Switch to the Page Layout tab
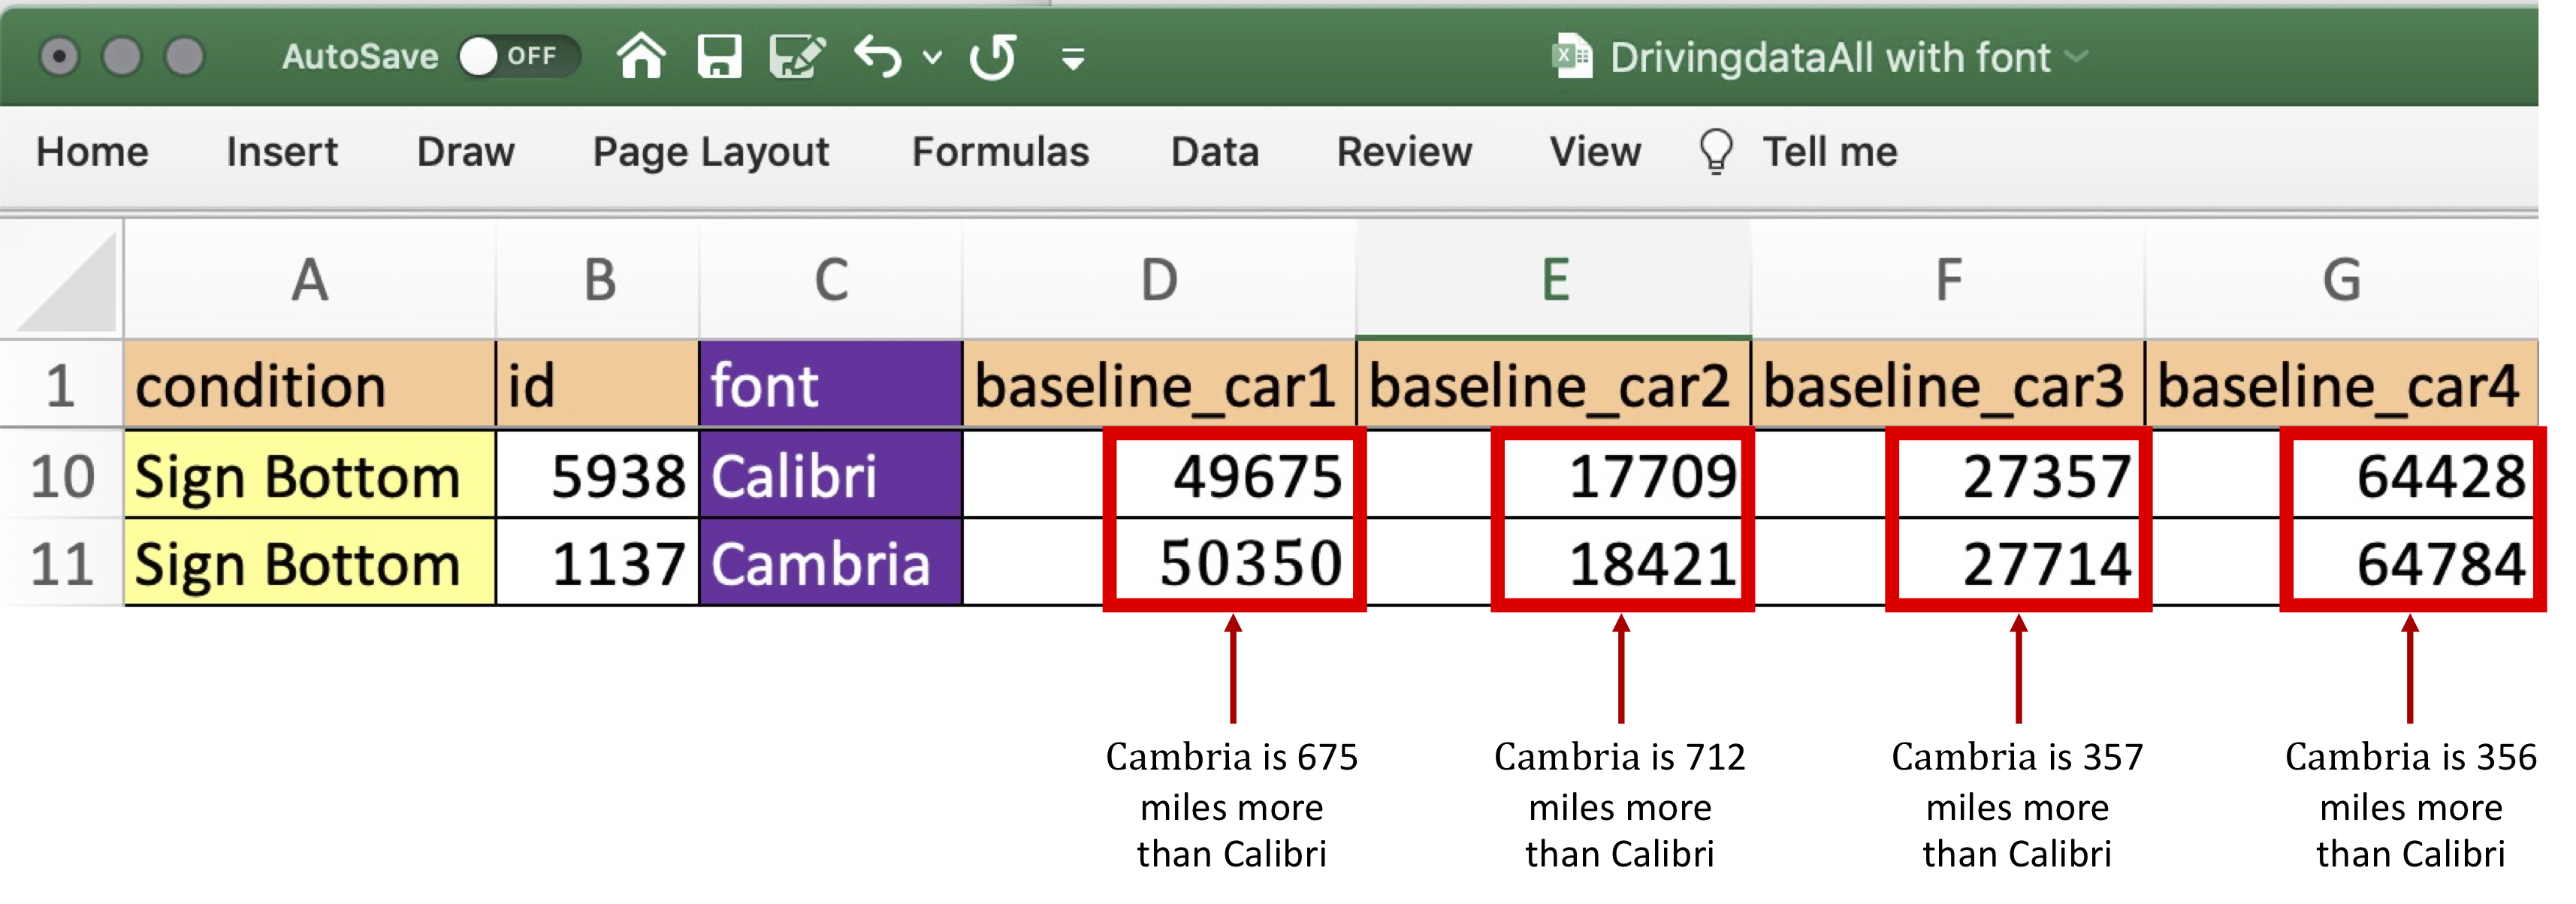2576x904 pixels. [x=711, y=152]
